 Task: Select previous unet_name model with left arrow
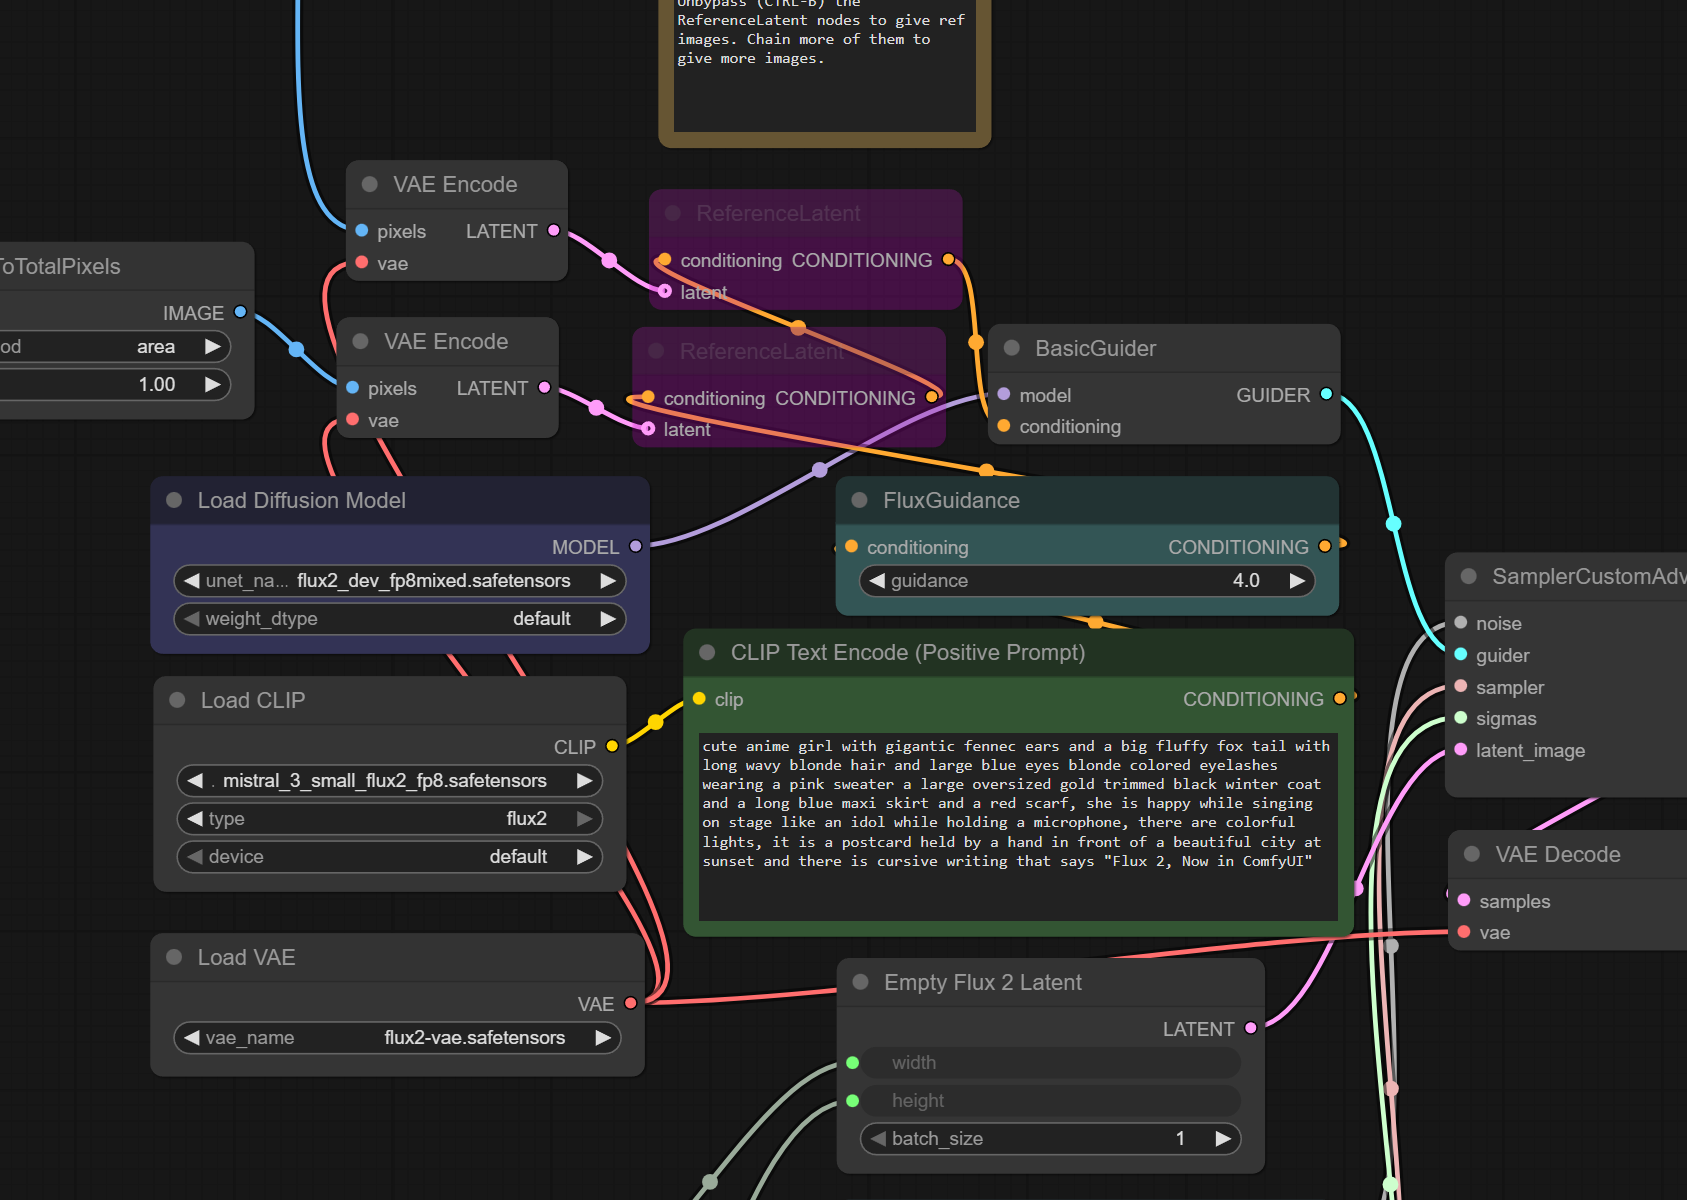tap(192, 580)
